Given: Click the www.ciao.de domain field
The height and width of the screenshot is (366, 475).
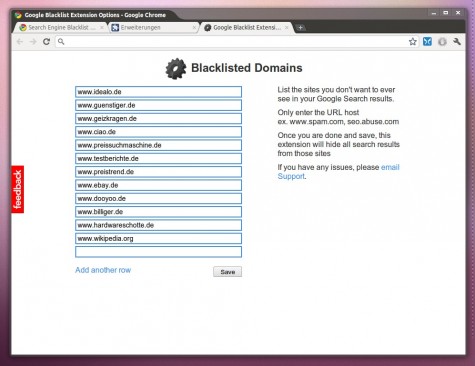Looking at the screenshot, I should click(x=158, y=132).
